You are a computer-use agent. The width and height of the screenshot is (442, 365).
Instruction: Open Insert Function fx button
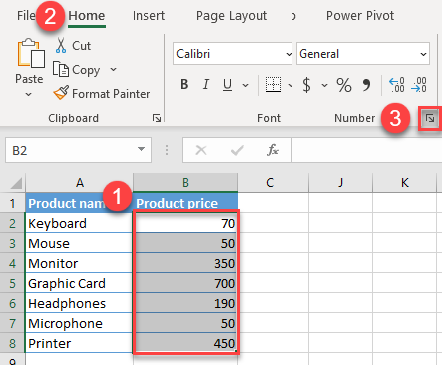tap(273, 150)
